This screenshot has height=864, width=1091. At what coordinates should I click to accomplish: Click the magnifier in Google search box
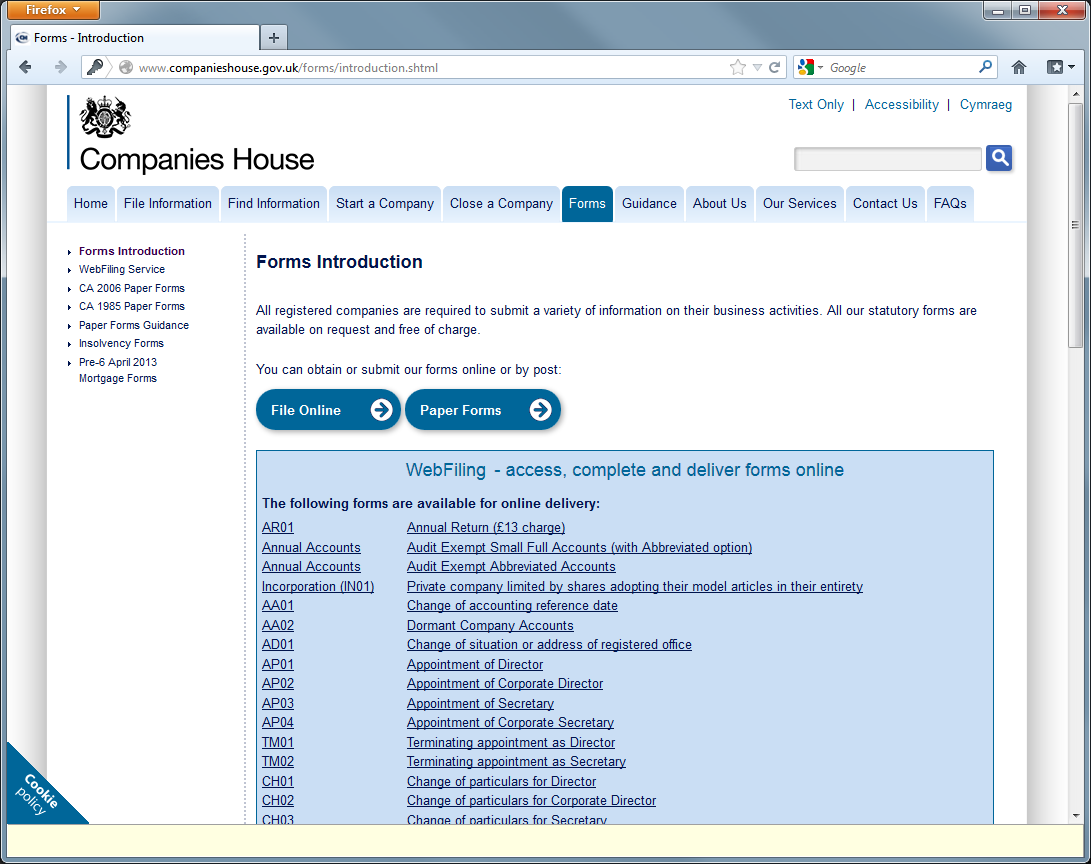click(985, 67)
